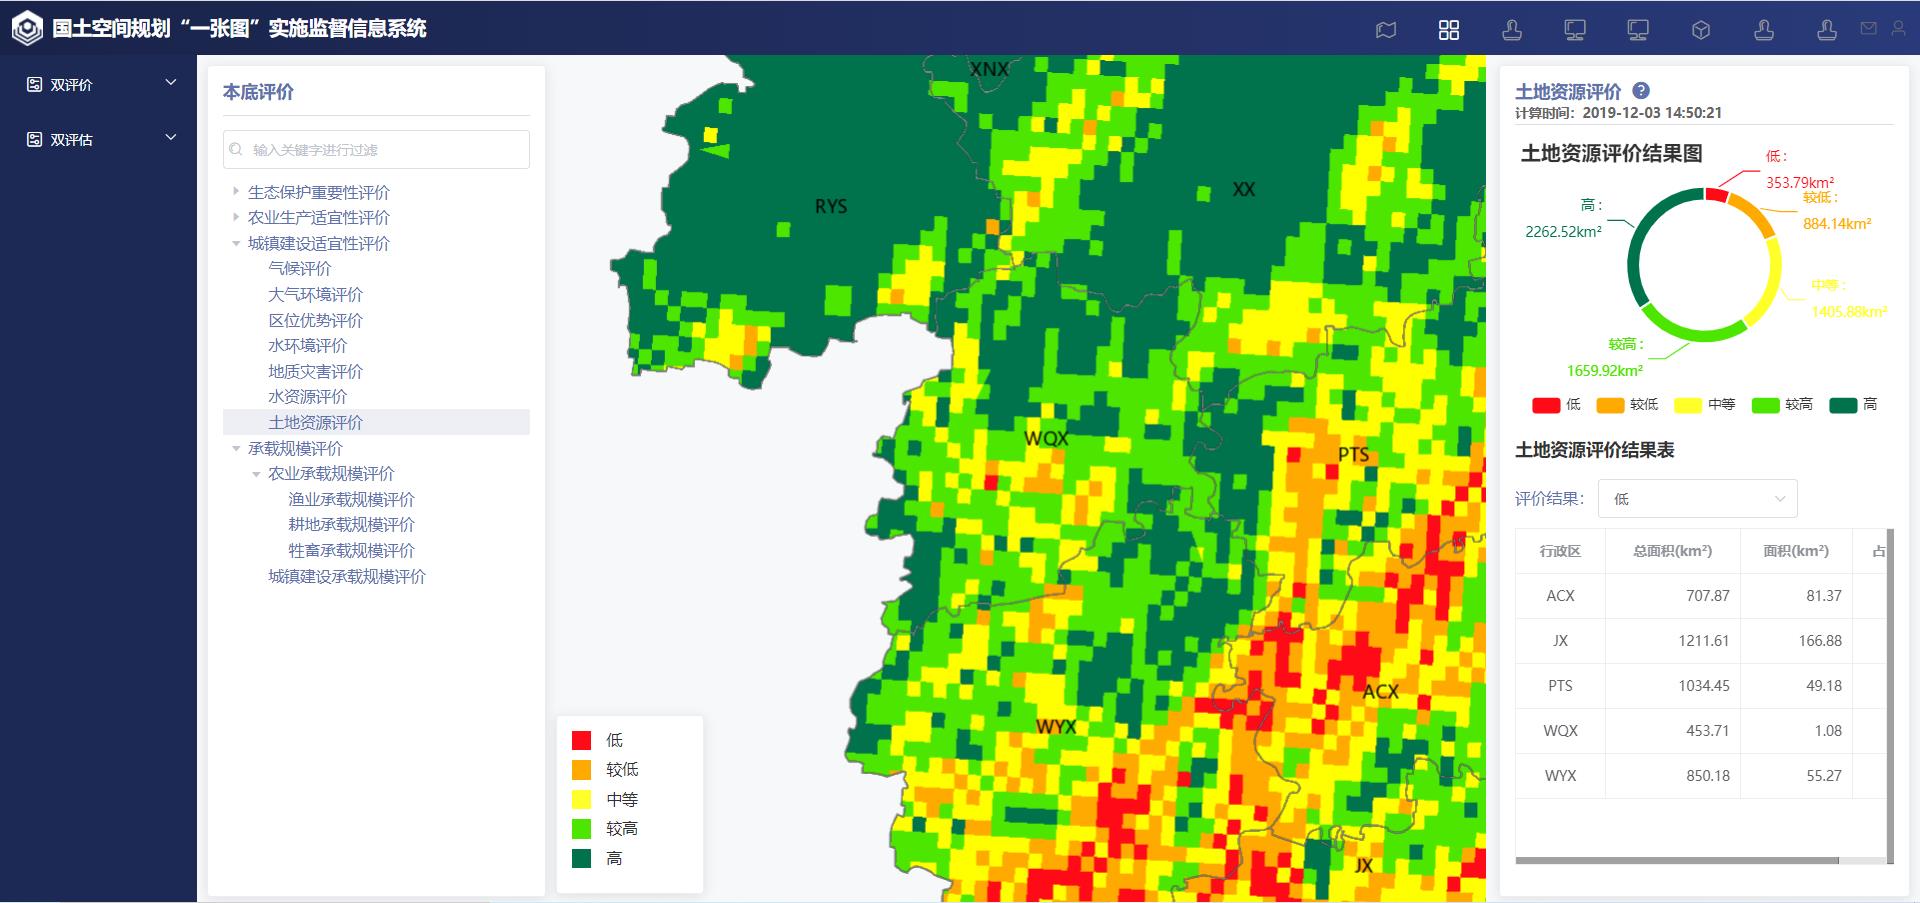1920x903 pixels.
Task: Open the mail envelope icon in the header
Action: pos(1868,29)
